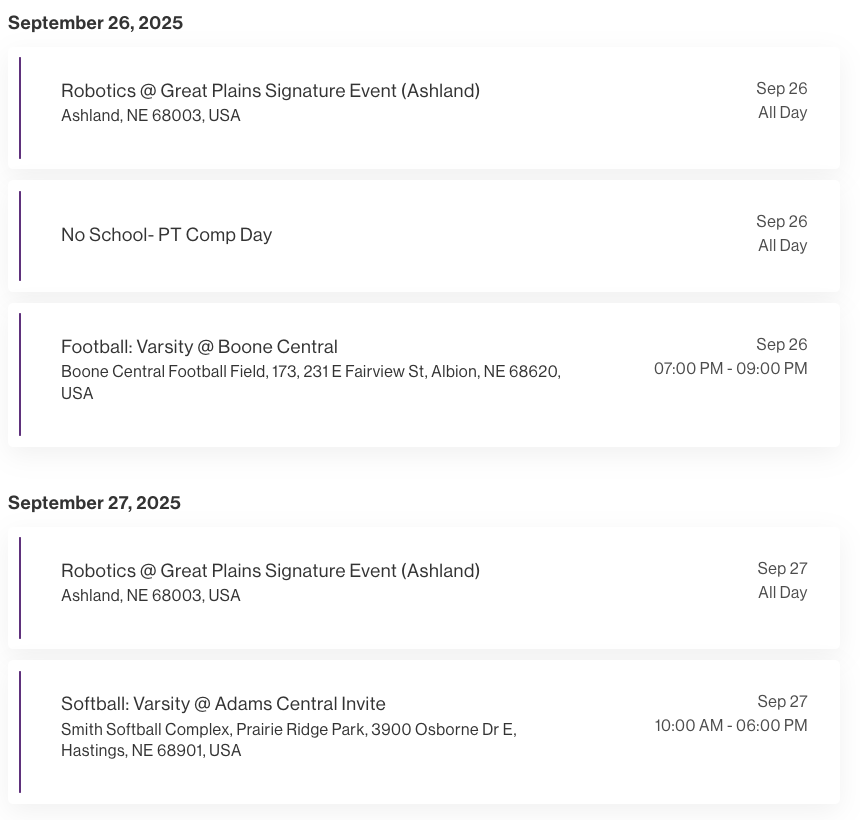The image size is (860, 820).
Task: Select the No School- PT Comp Day event
Action: [x=166, y=235]
